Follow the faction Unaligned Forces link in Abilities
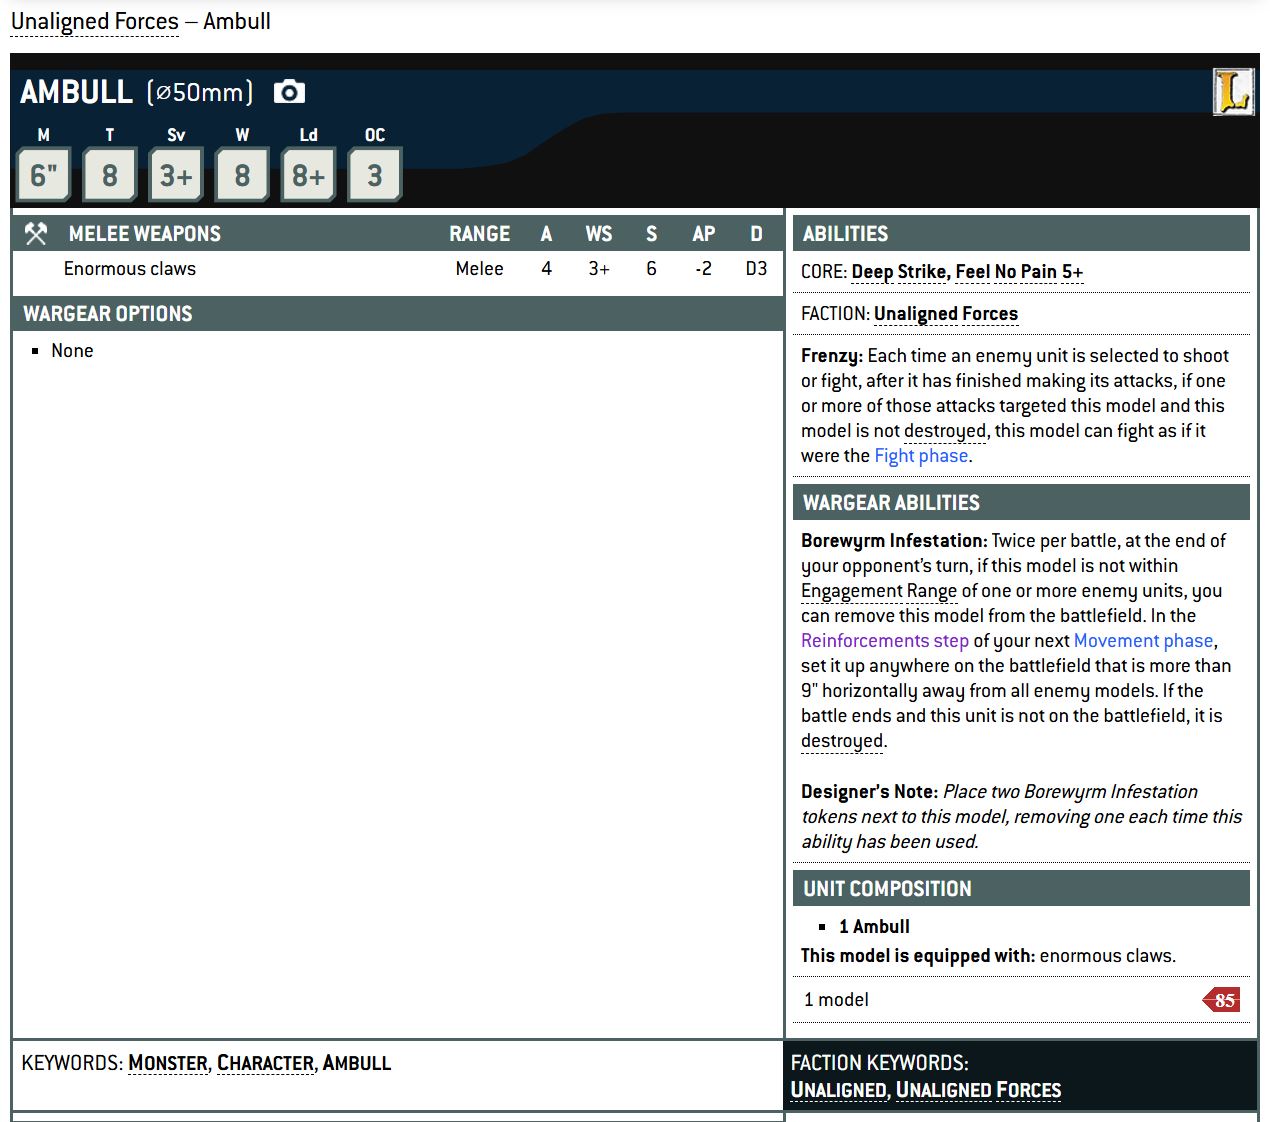Viewport: 1270px width, 1122px height. pos(946,314)
